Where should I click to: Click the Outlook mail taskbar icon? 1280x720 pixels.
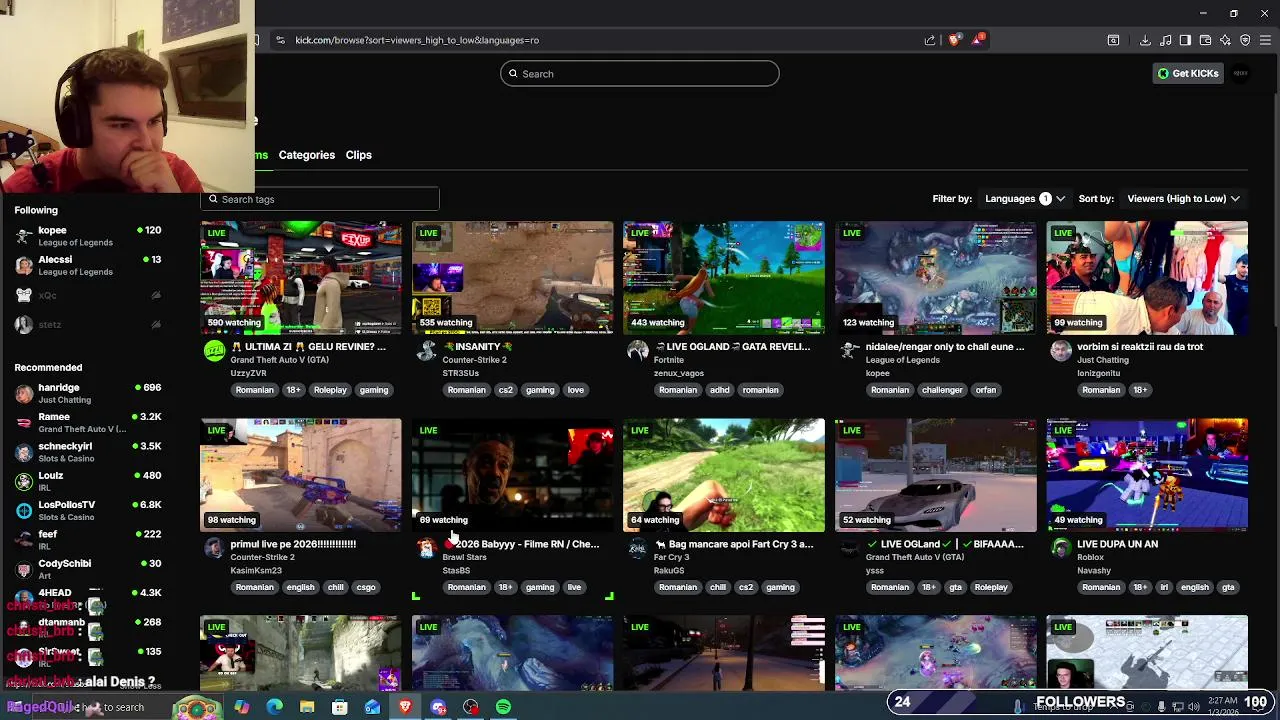[372, 707]
